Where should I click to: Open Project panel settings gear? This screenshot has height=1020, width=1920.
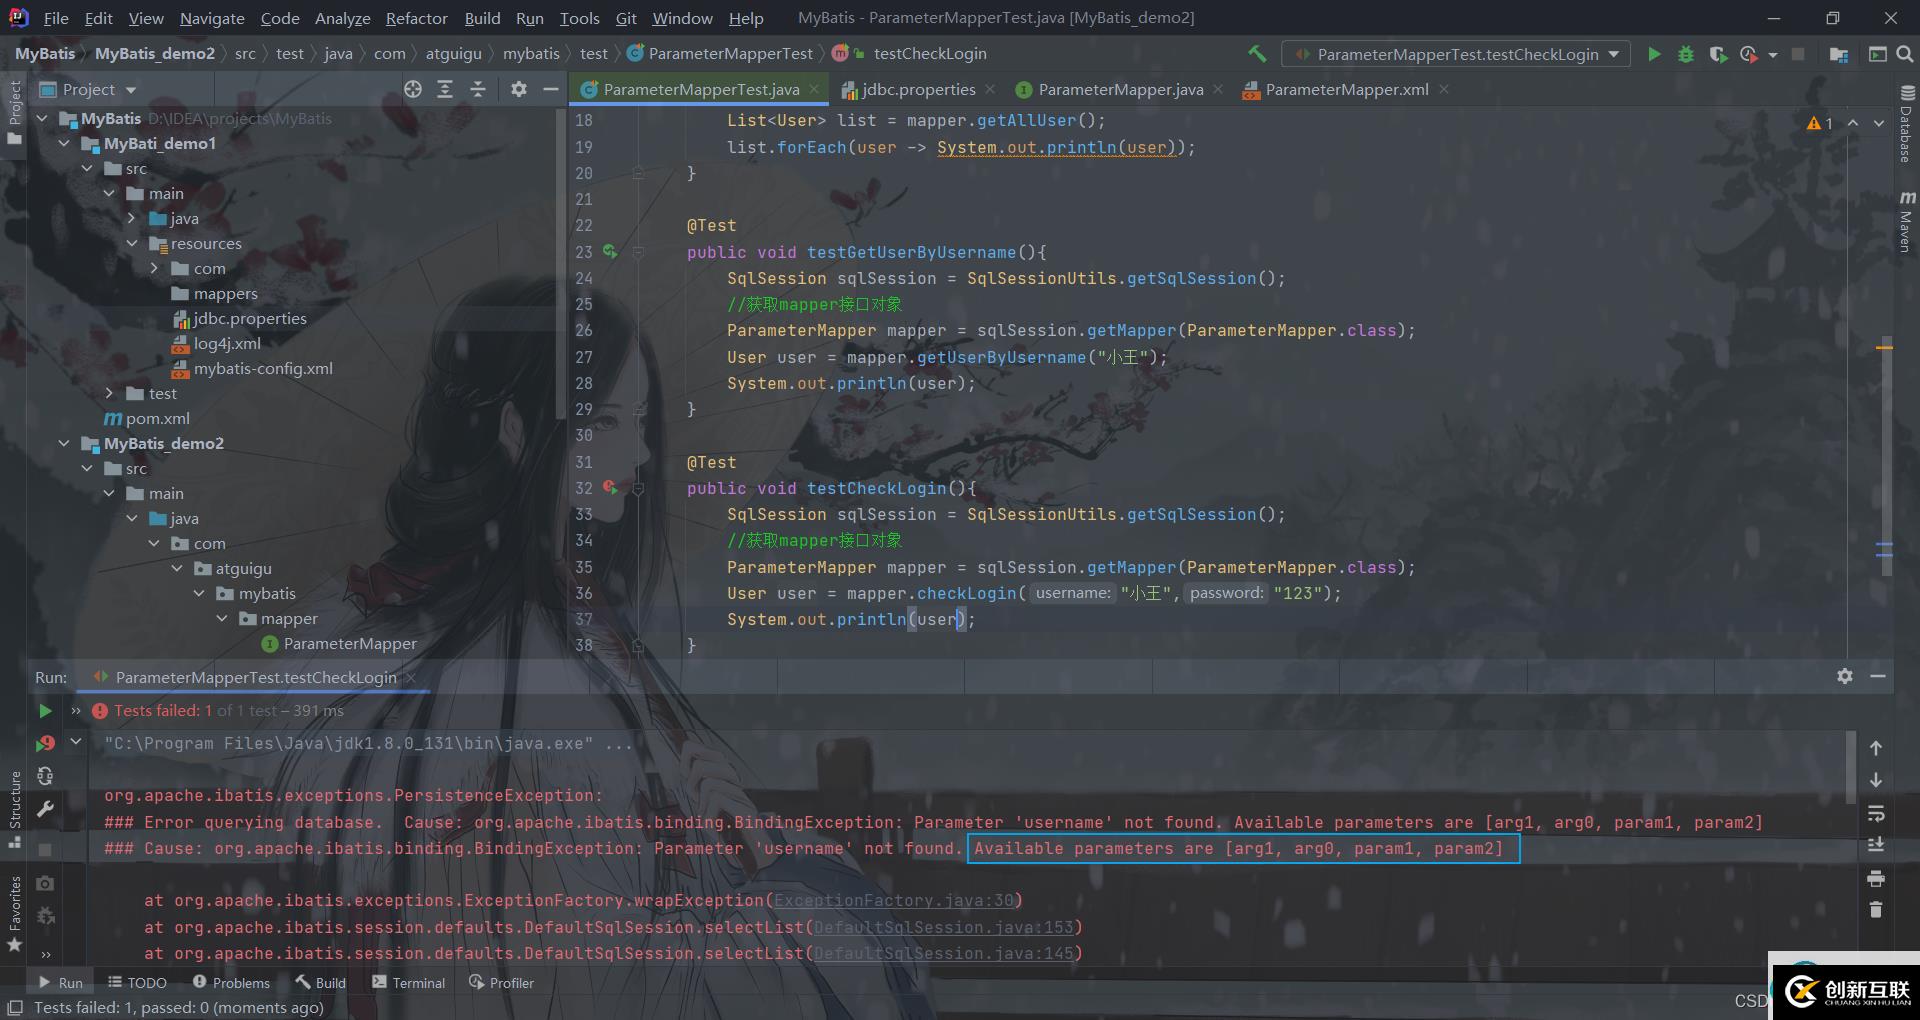click(518, 89)
